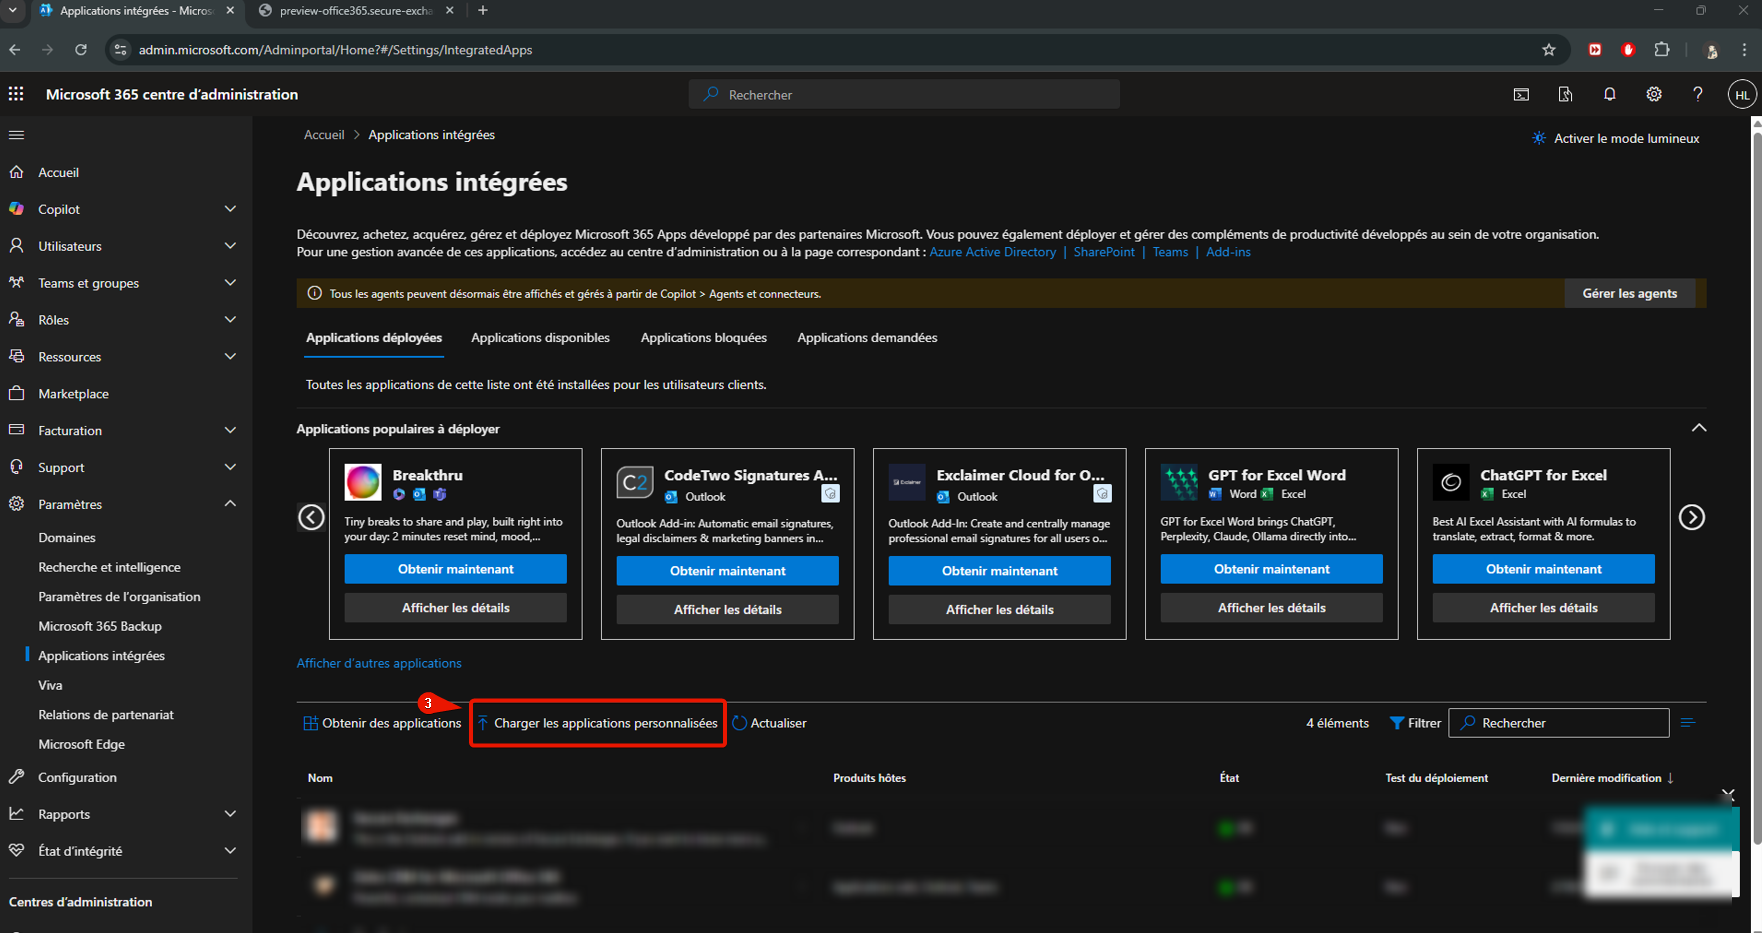Open Paramètres de l'organisation in sidebar
Image resolution: width=1762 pixels, height=933 pixels.
(119, 597)
